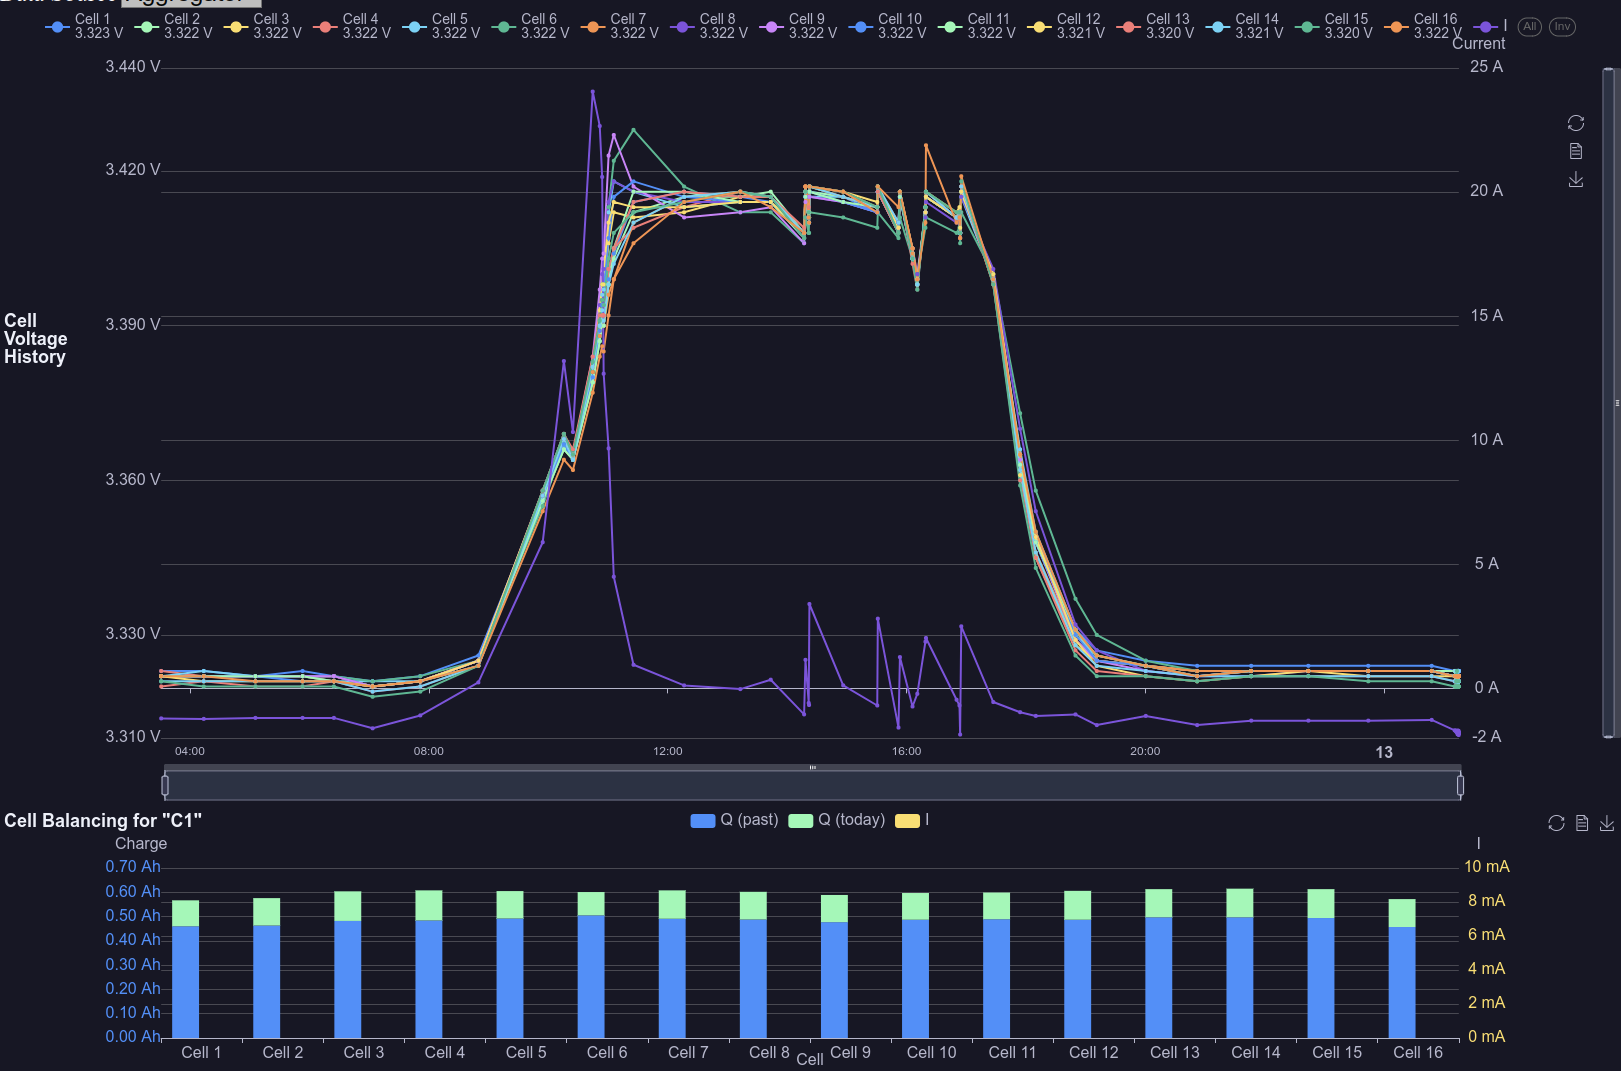The height and width of the screenshot is (1071, 1624).
Task: Click the 25 A current axis label
Action: click(x=1487, y=67)
